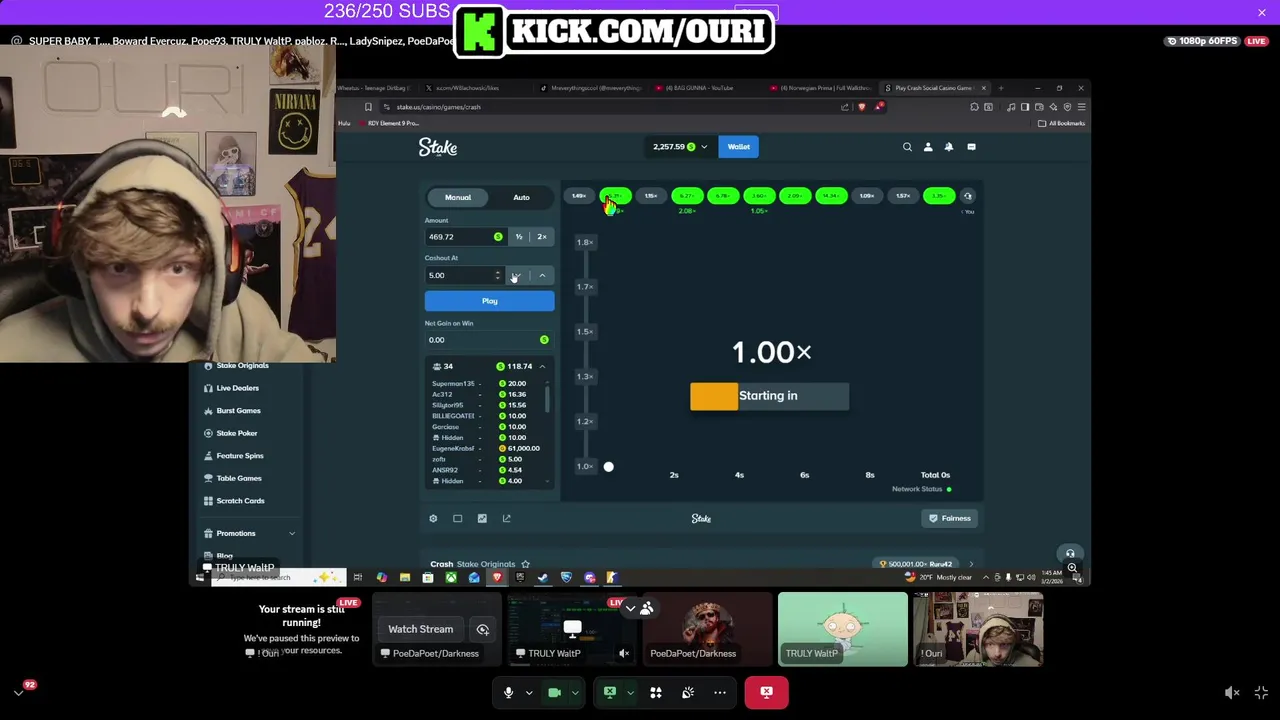Open Live Dealers in the sidebar
Image resolution: width=1280 pixels, height=720 pixels.
238,388
